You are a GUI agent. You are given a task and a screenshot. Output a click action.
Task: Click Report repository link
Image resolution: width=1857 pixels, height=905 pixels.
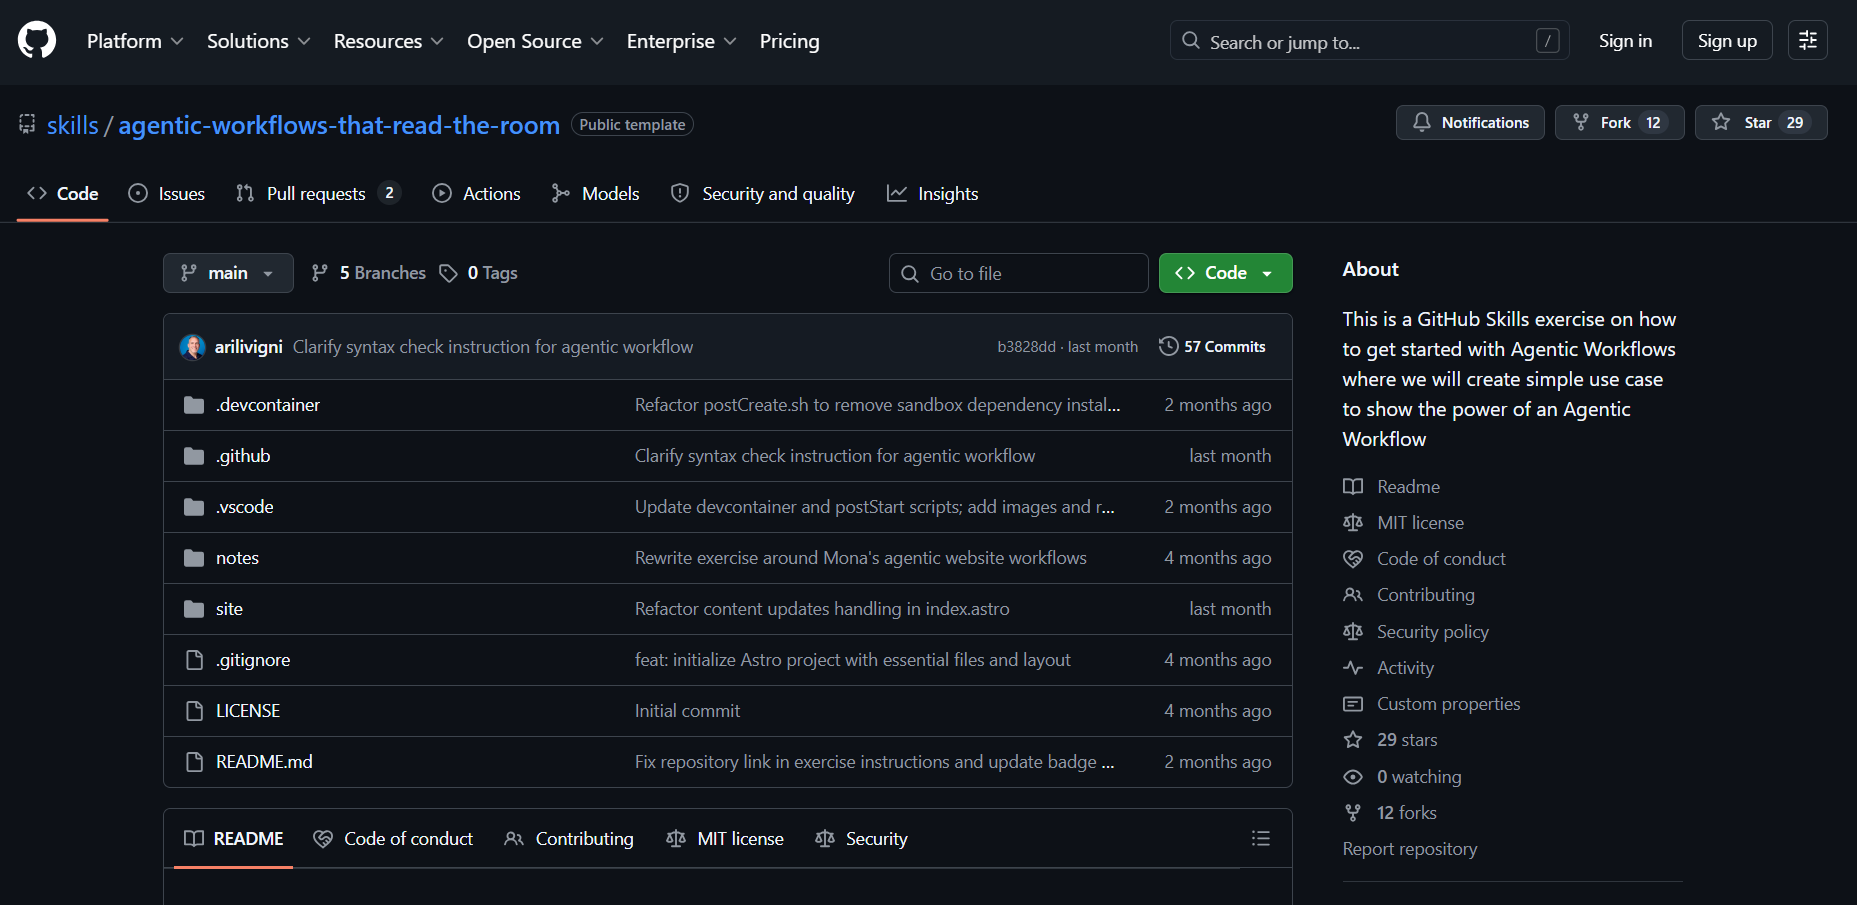tap(1409, 849)
